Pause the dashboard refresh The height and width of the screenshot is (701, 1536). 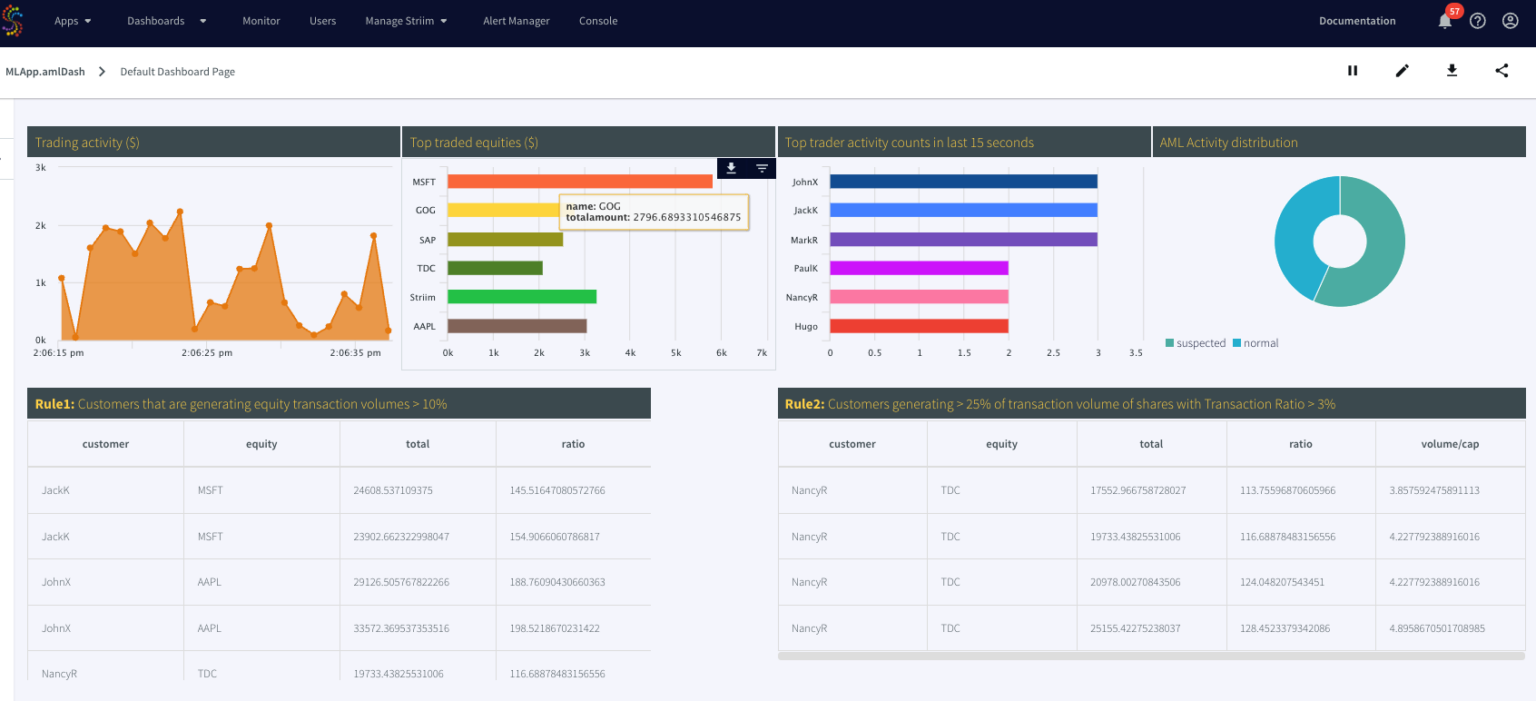[1352, 71]
